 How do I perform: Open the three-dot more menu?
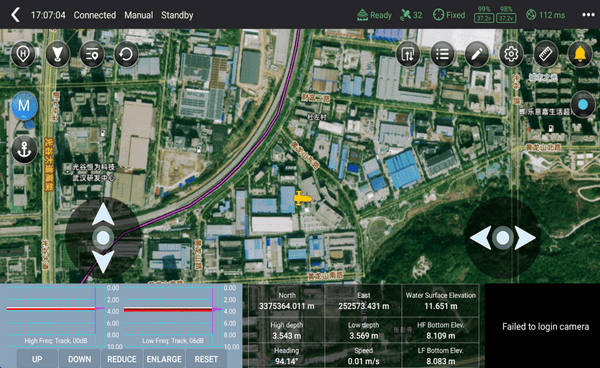coord(588,15)
